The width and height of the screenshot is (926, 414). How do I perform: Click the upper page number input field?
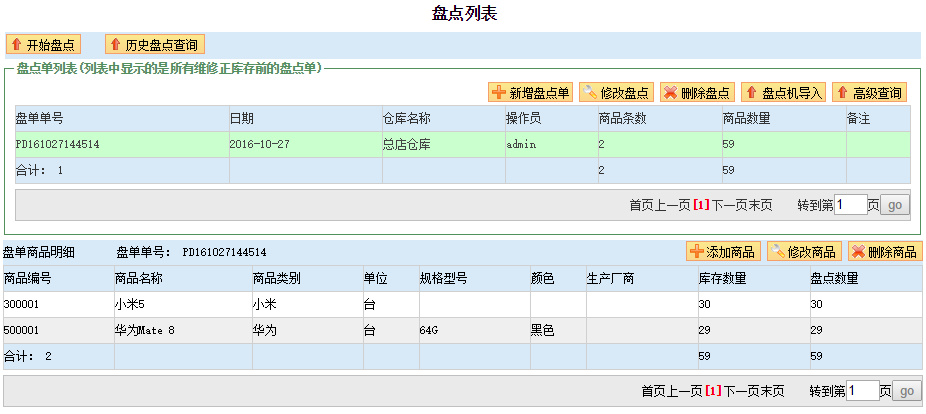(850, 205)
